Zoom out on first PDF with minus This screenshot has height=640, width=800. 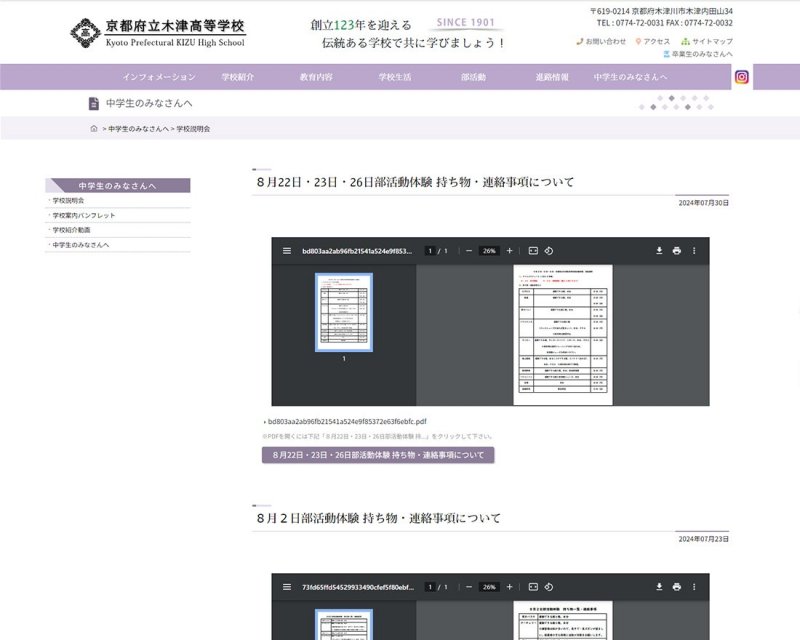pos(469,251)
